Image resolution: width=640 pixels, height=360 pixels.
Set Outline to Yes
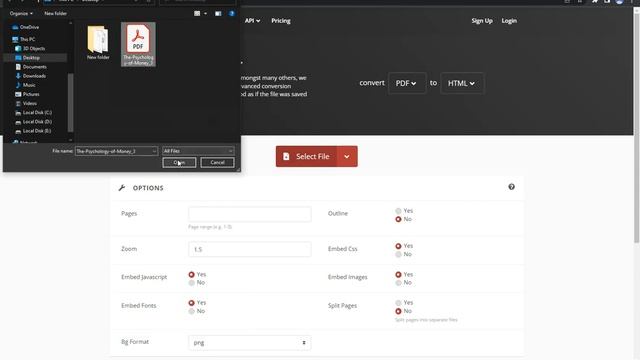click(398, 211)
